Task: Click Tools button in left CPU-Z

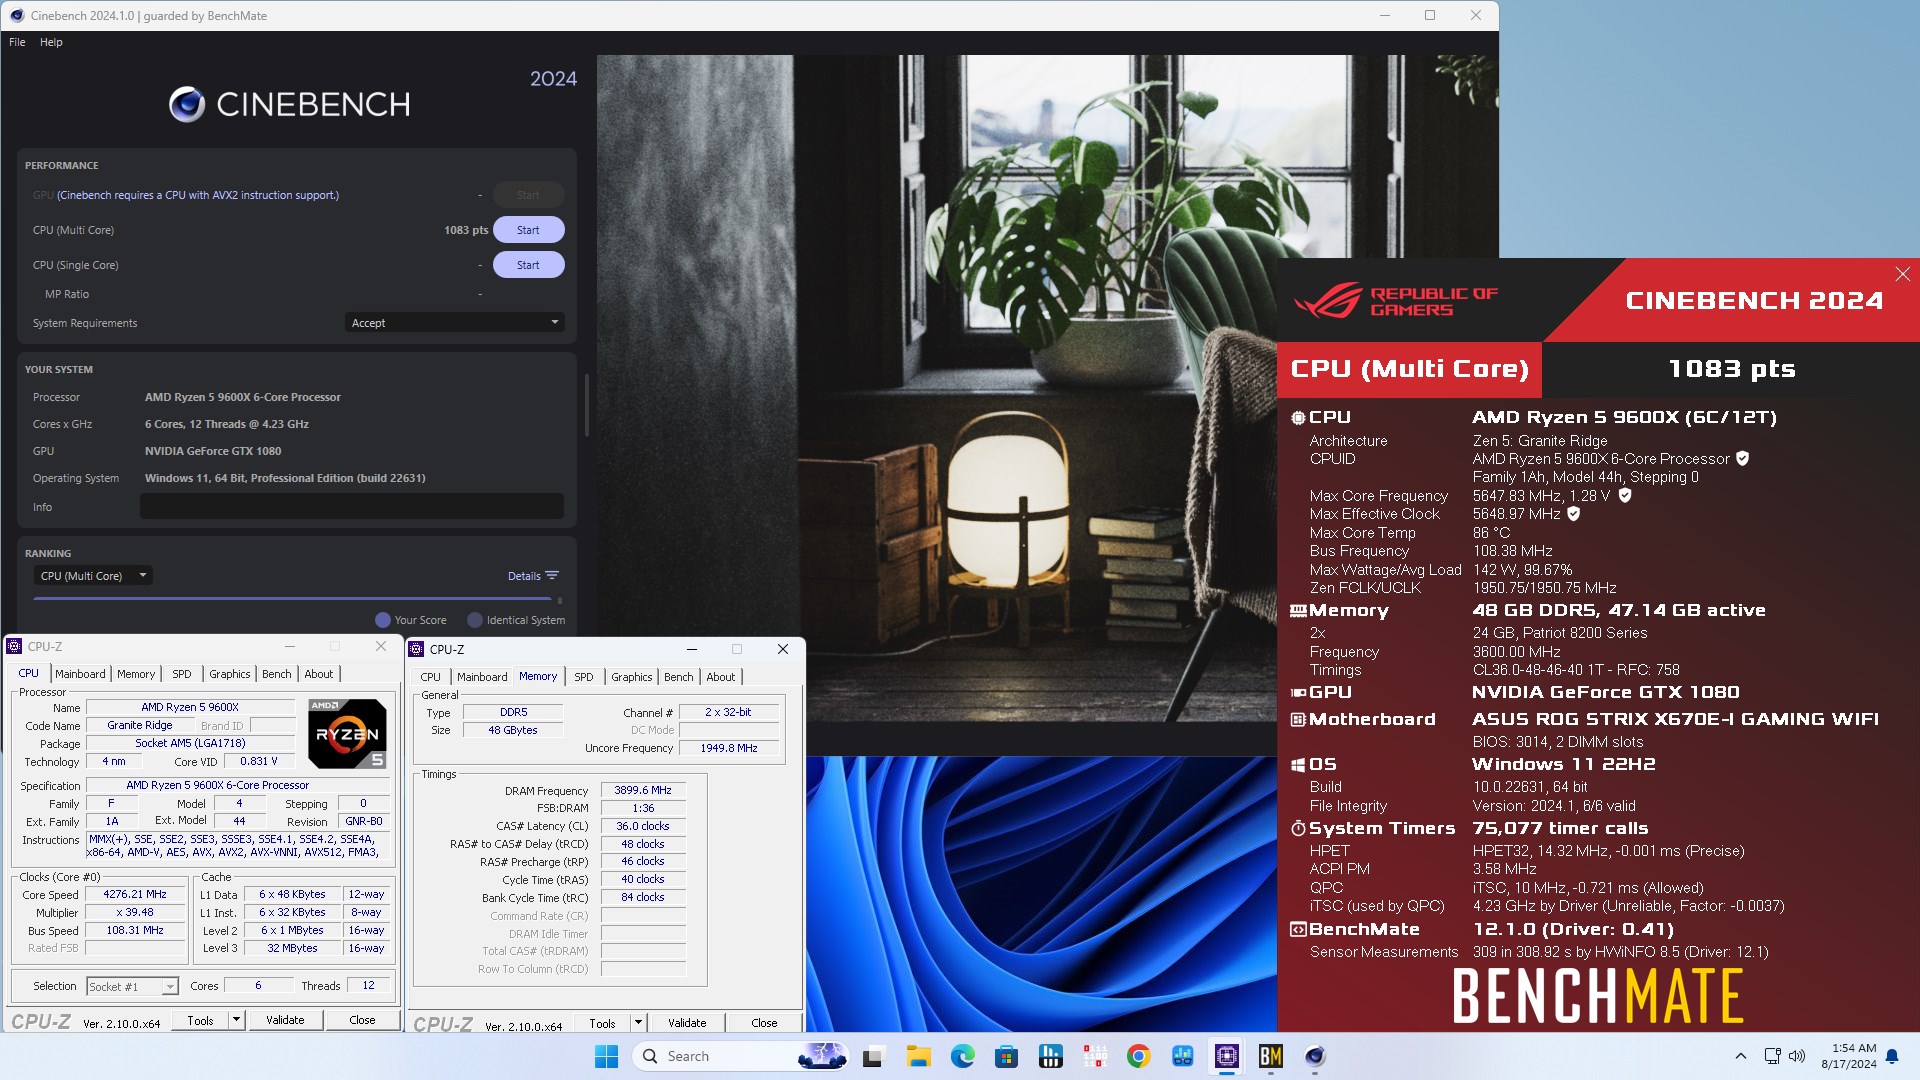Action: click(x=200, y=1021)
